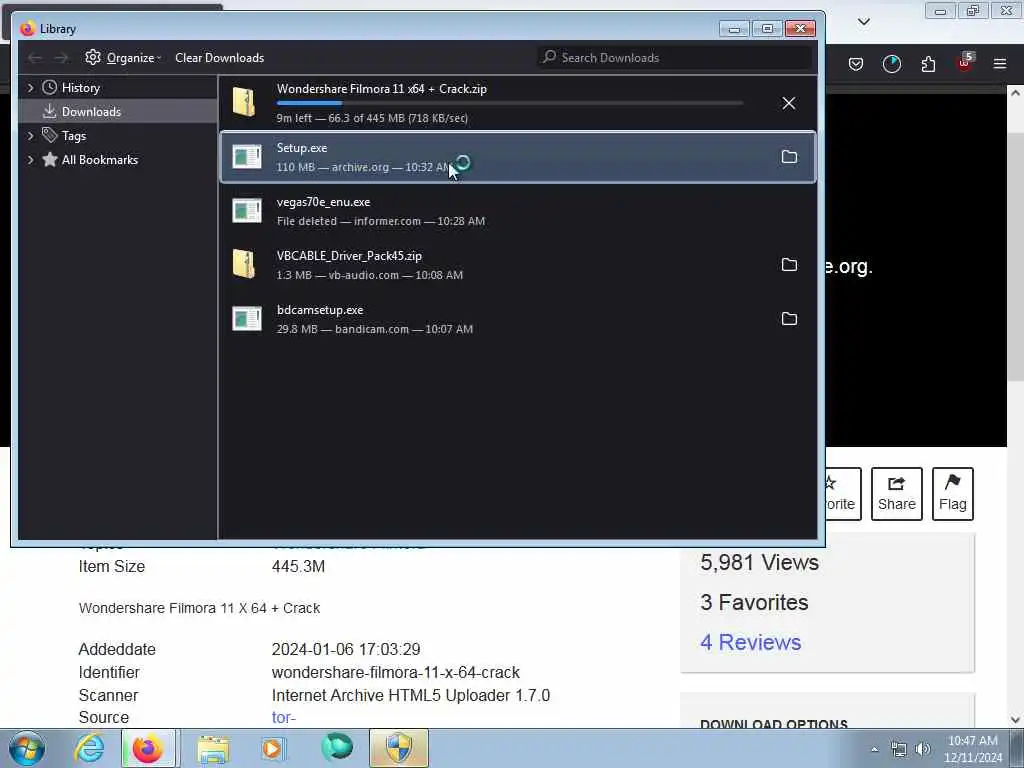Select the 445.3M item size value
Image resolution: width=1024 pixels, height=768 pixels.
[298, 566]
